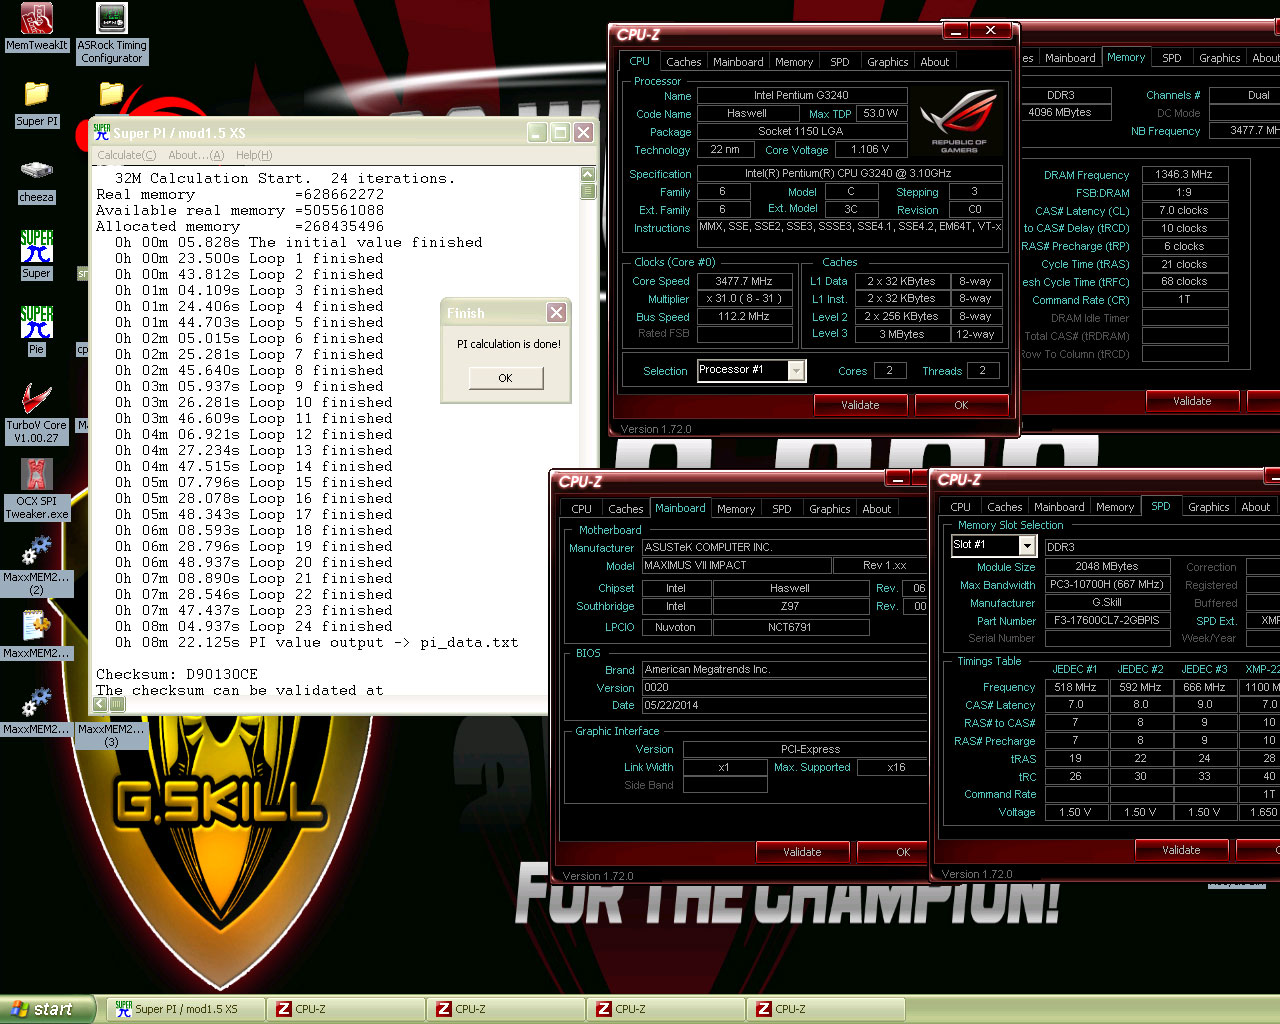
Task: Select Mainboard tab in CPU-Z Memory window
Action: pos(1070,58)
